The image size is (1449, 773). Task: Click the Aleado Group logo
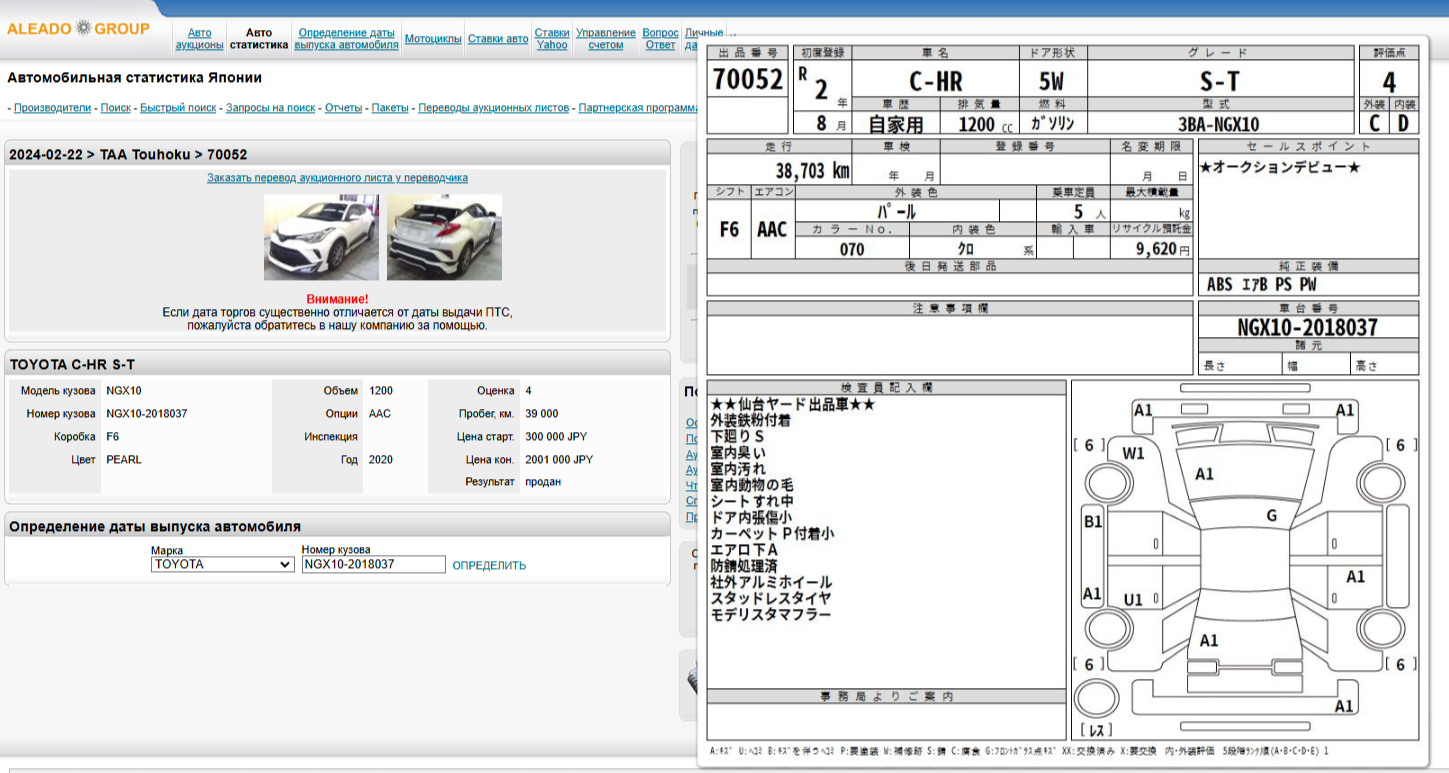pyautogui.click(x=78, y=29)
